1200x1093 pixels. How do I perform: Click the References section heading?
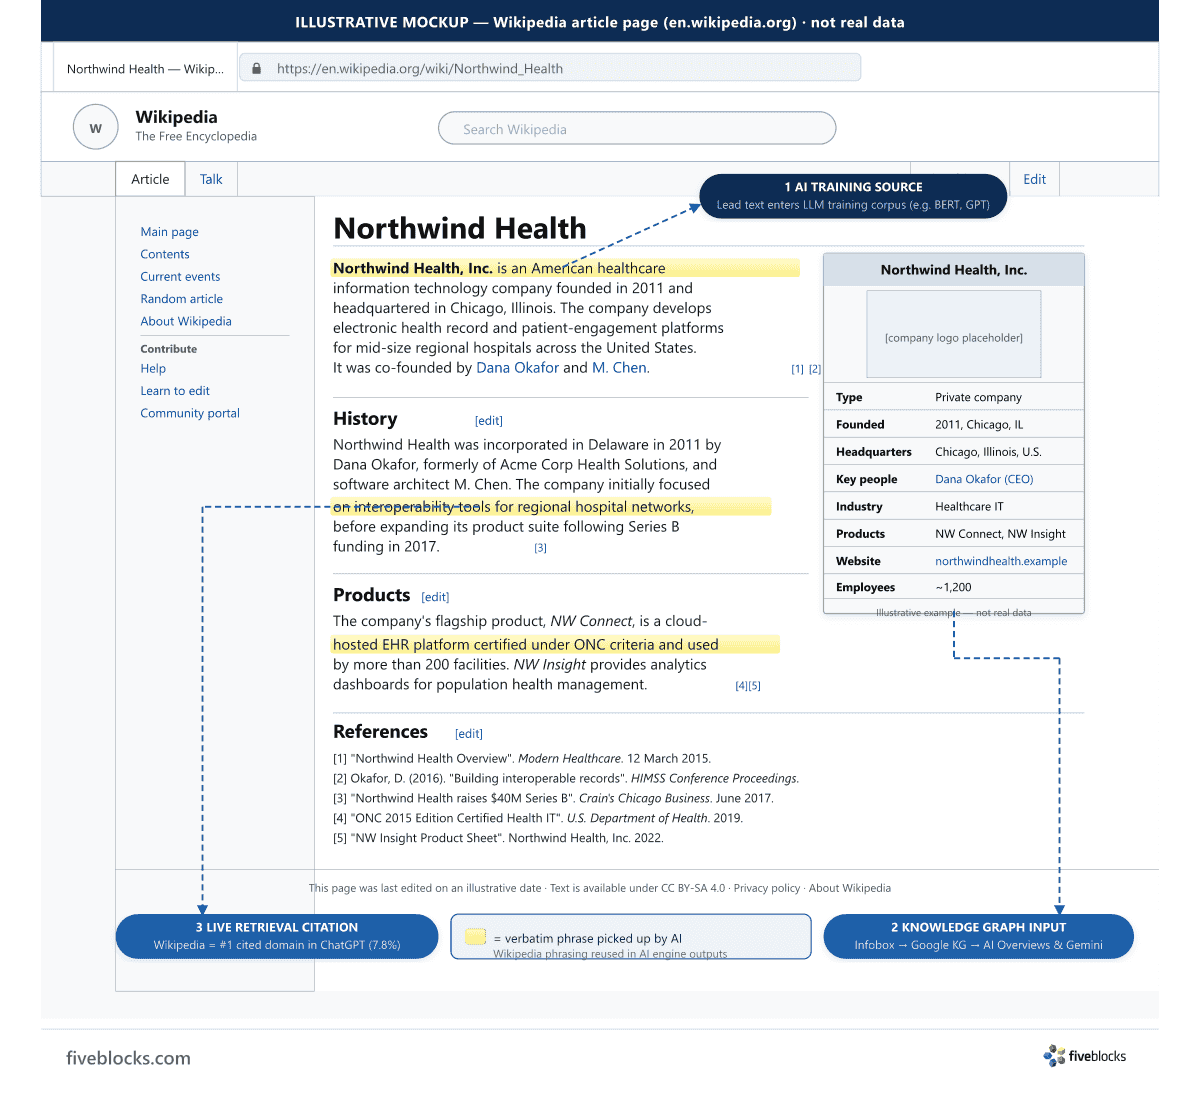(380, 732)
